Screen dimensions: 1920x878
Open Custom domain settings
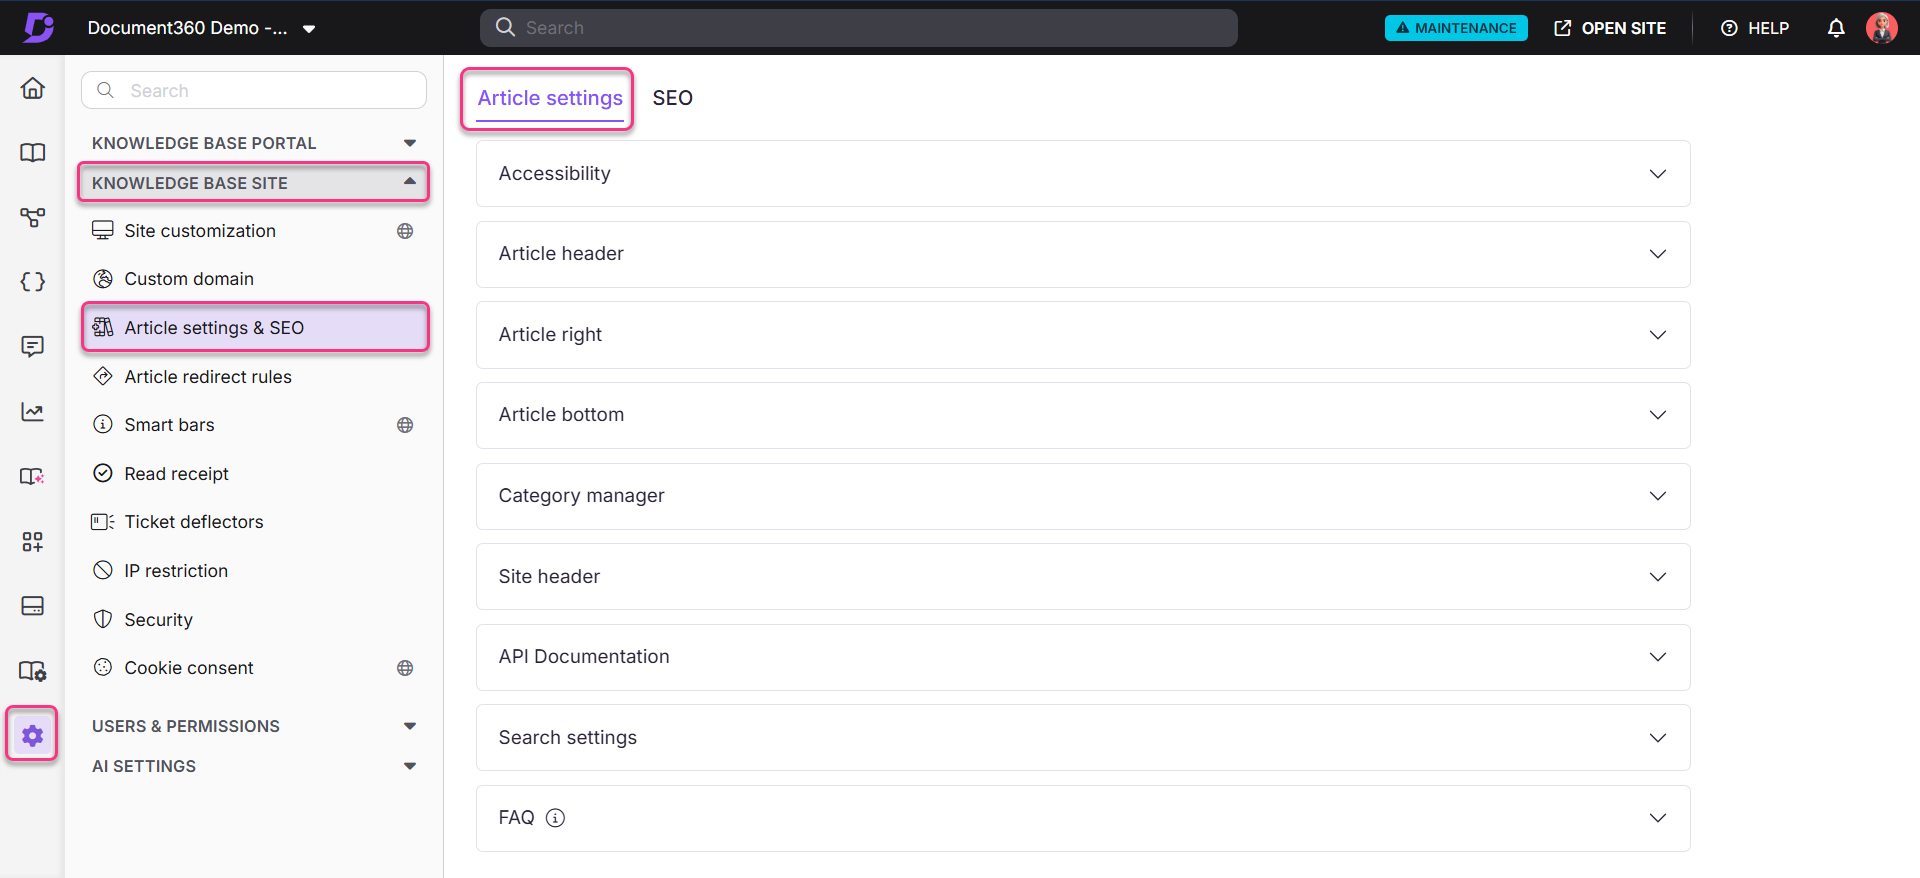pos(254,279)
